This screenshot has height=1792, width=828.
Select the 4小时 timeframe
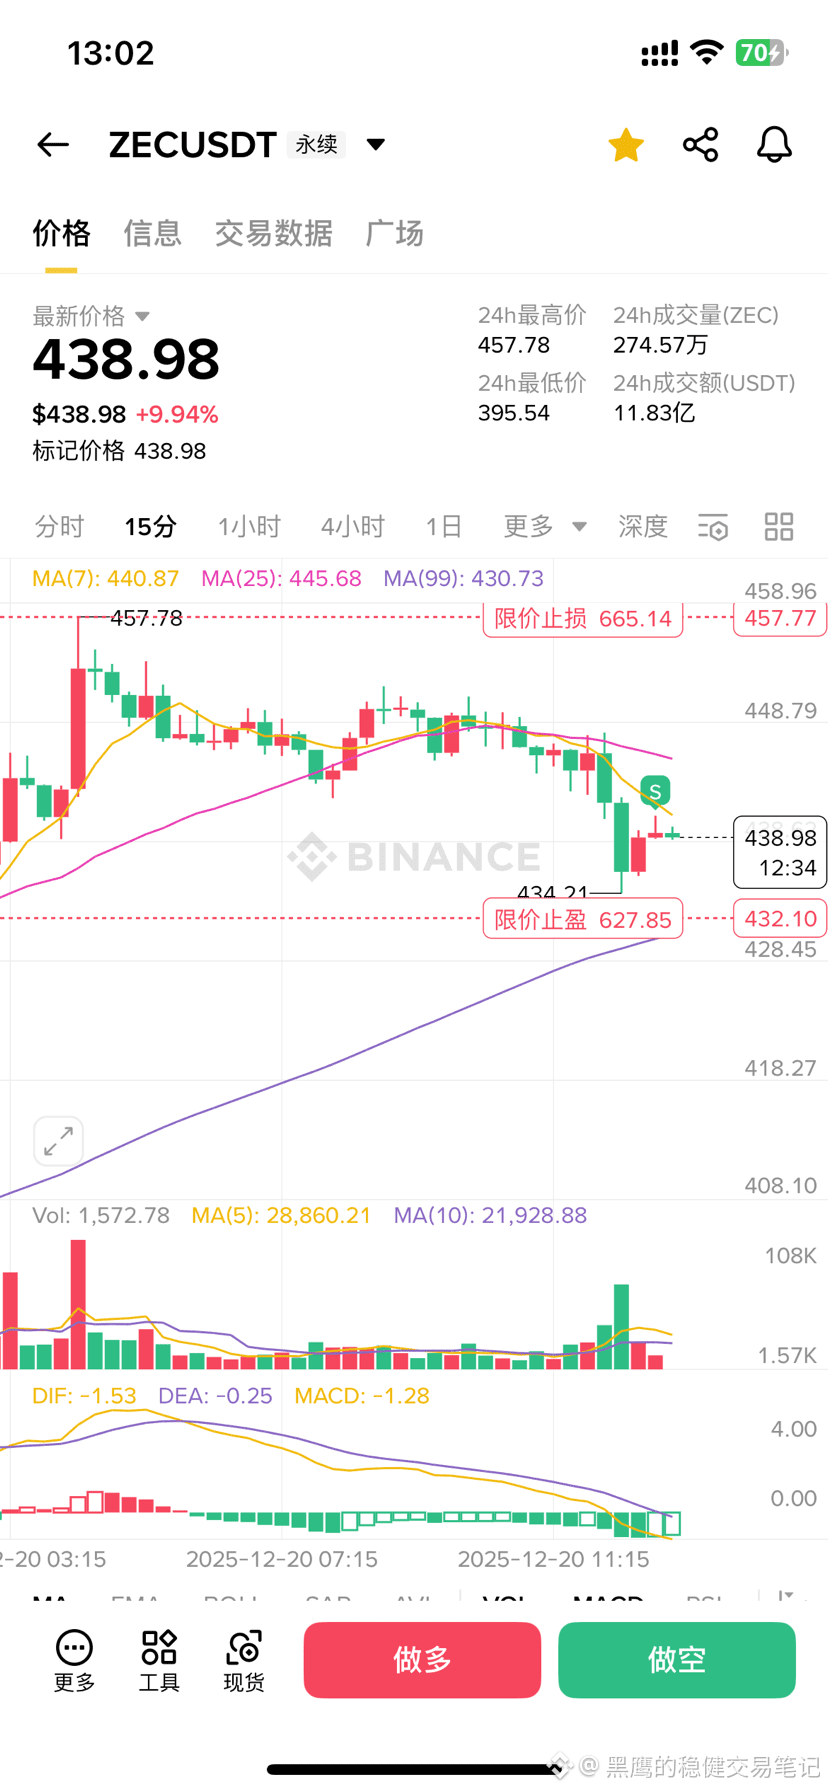tap(352, 527)
